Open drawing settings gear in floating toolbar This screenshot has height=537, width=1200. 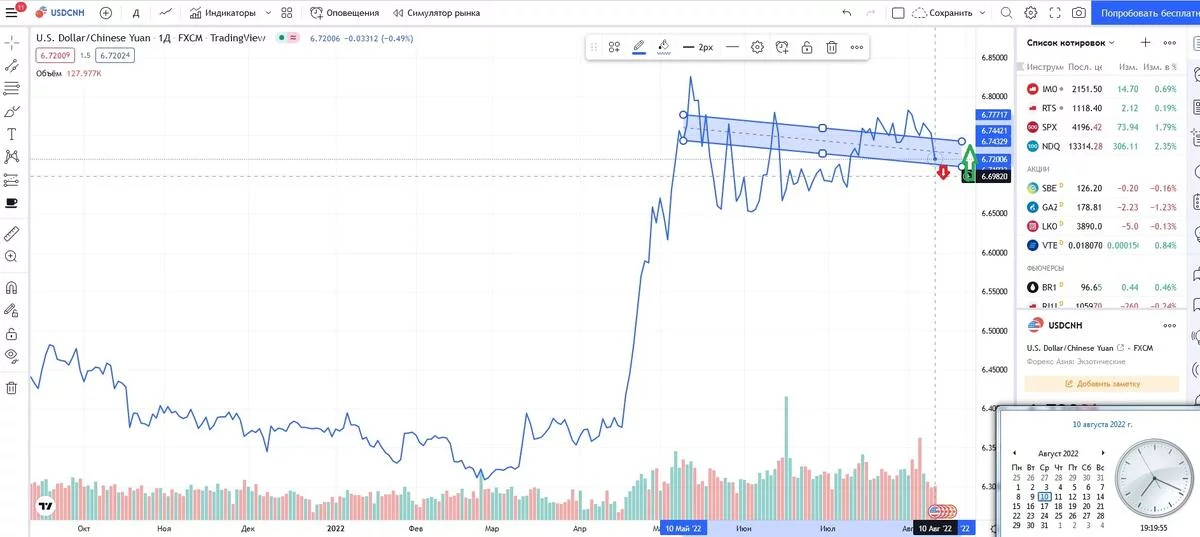click(x=758, y=47)
